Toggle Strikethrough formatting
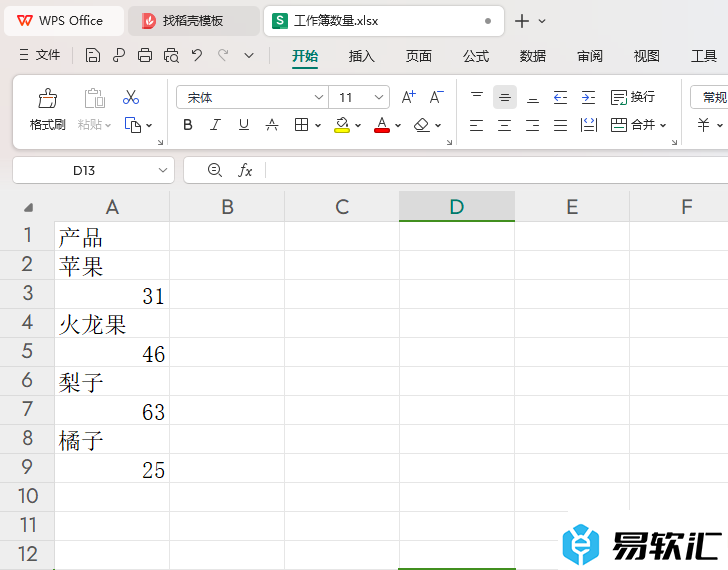This screenshot has width=728, height=570. 272,125
